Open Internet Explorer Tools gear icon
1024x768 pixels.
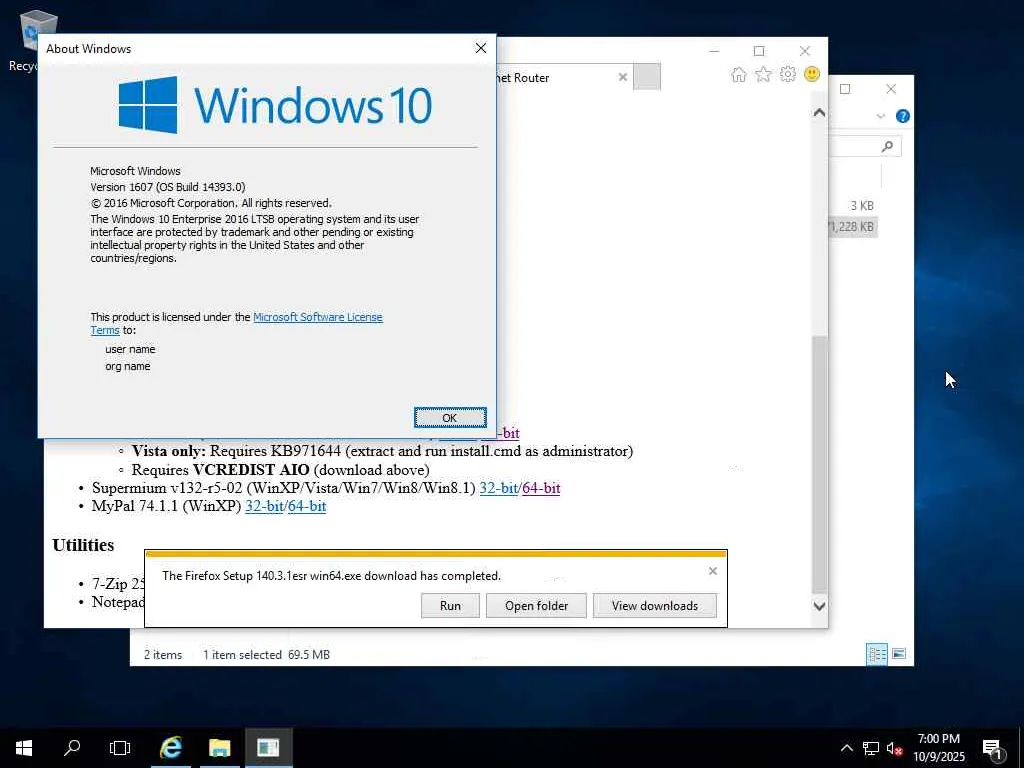(788, 74)
